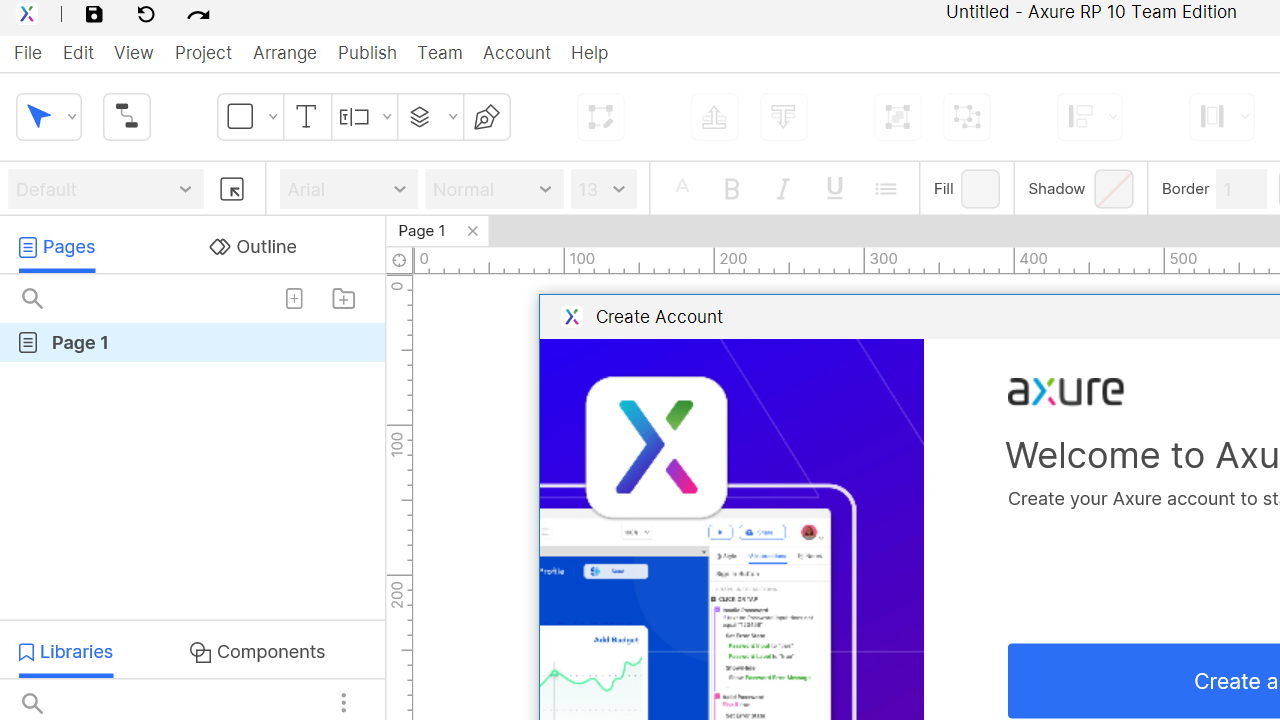Image resolution: width=1280 pixels, height=720 pixels.
Task: Click the Add Folder icon
Action: pyautogui.click(x=343, y=299)
